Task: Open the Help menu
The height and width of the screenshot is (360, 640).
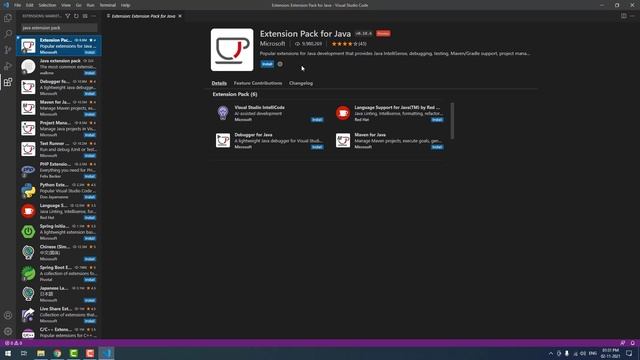Action: (x=125, y=5)
